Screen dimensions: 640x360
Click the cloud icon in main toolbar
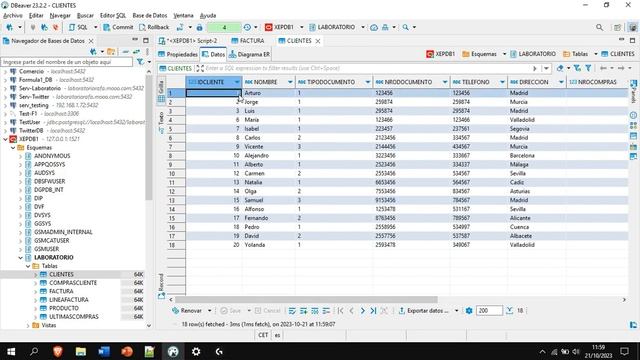tap(374, 27)
